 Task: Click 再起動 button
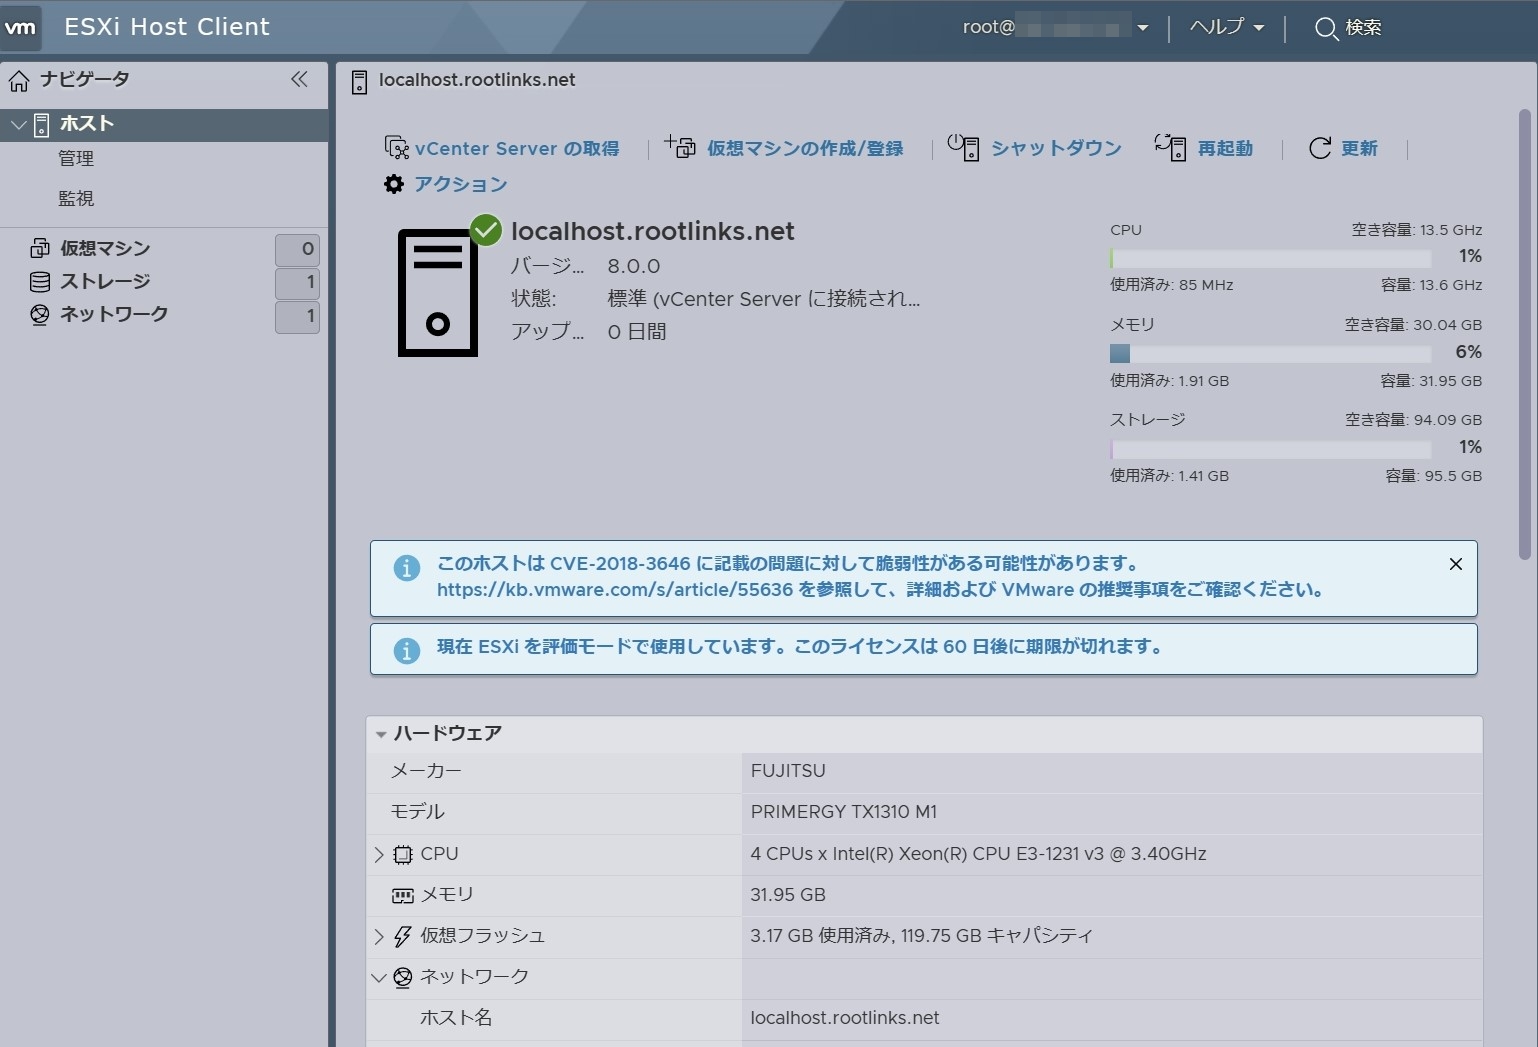(1204, 148)
